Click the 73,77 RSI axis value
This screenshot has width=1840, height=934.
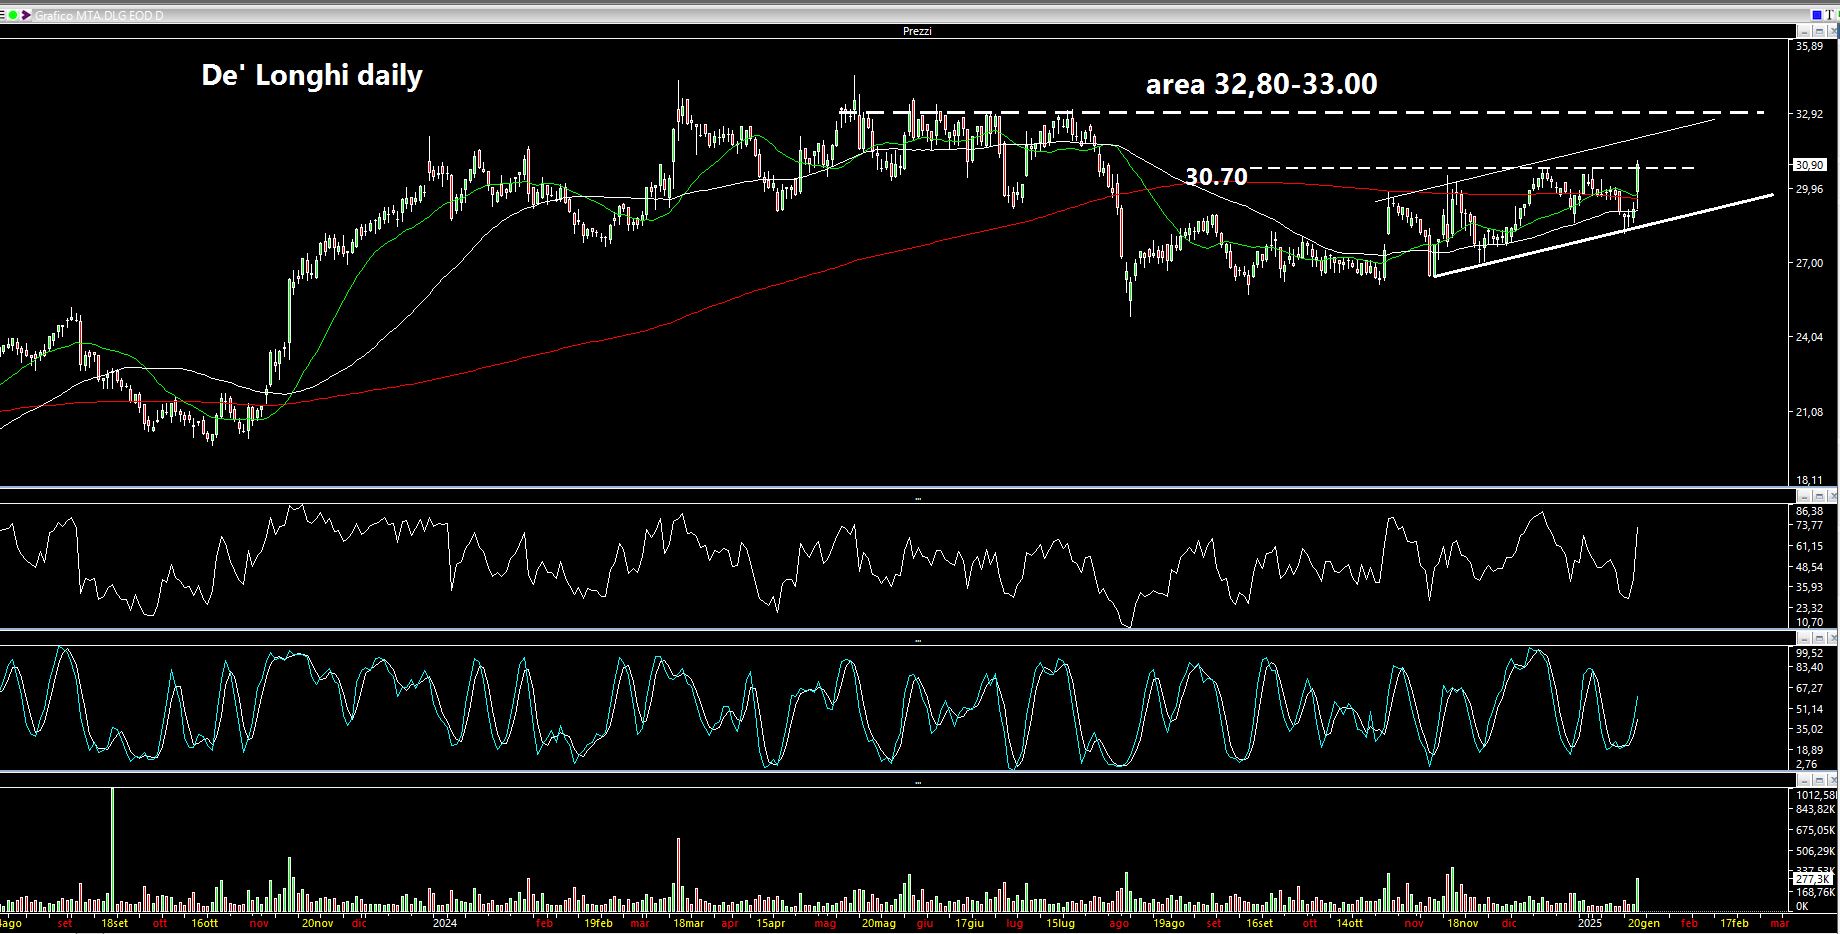[x=1809, y=525]
